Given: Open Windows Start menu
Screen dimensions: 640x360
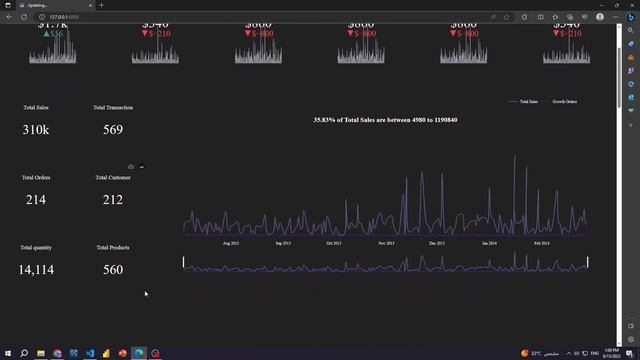Looking at the screenshot, I should 8,353.
